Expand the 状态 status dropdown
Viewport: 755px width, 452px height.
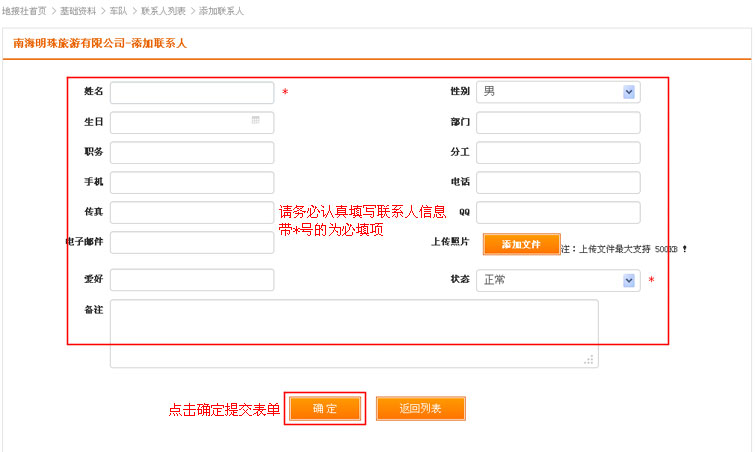point(629,281)
